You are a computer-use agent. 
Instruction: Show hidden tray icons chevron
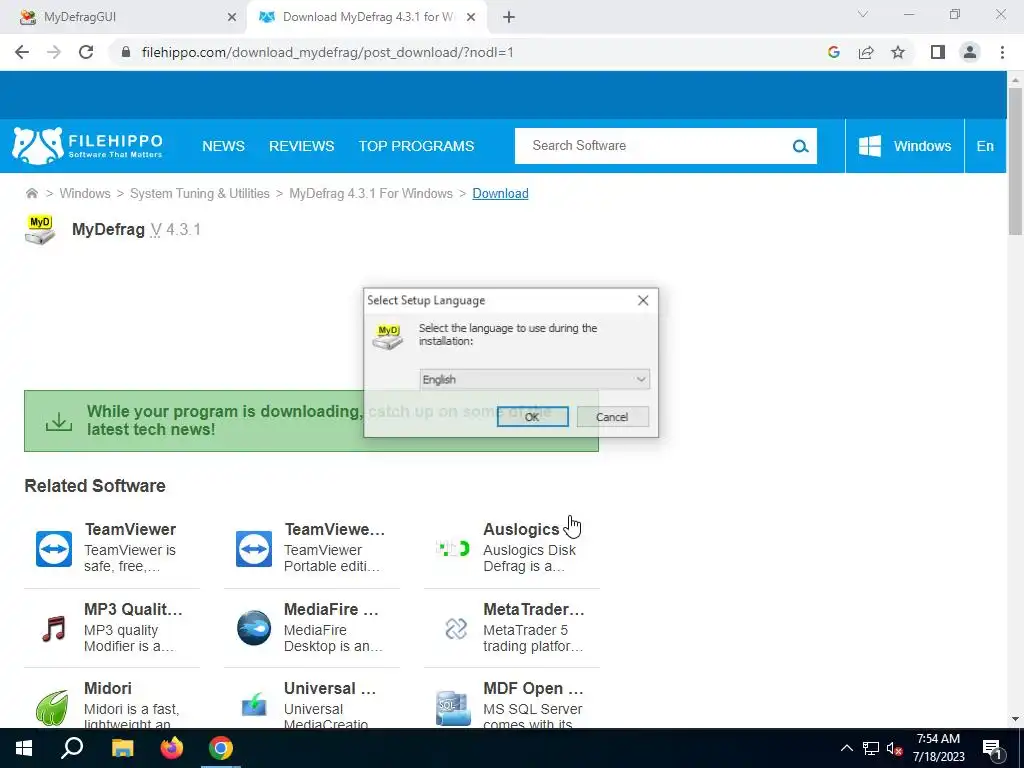pyautogui.click(x=846, y=748)
